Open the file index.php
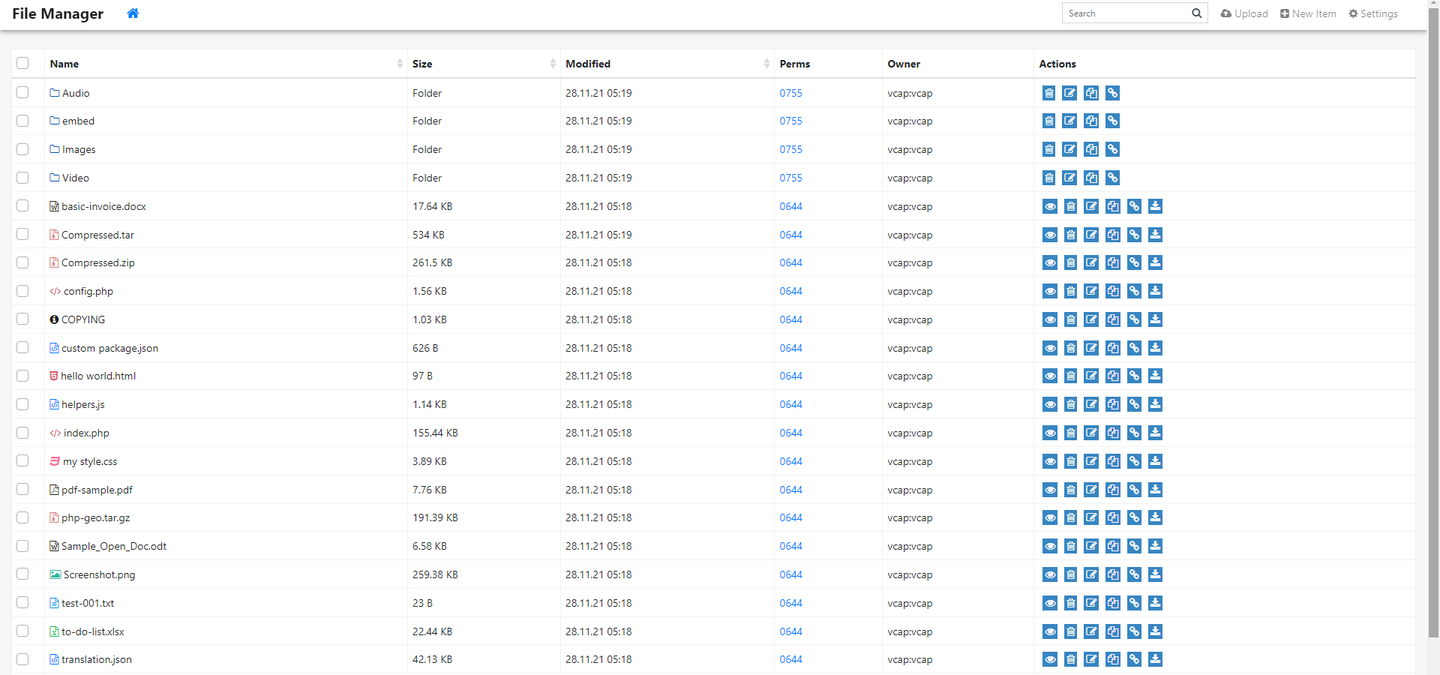The image size is (1440, 675). pyautogui.click(x=86, y=433)
